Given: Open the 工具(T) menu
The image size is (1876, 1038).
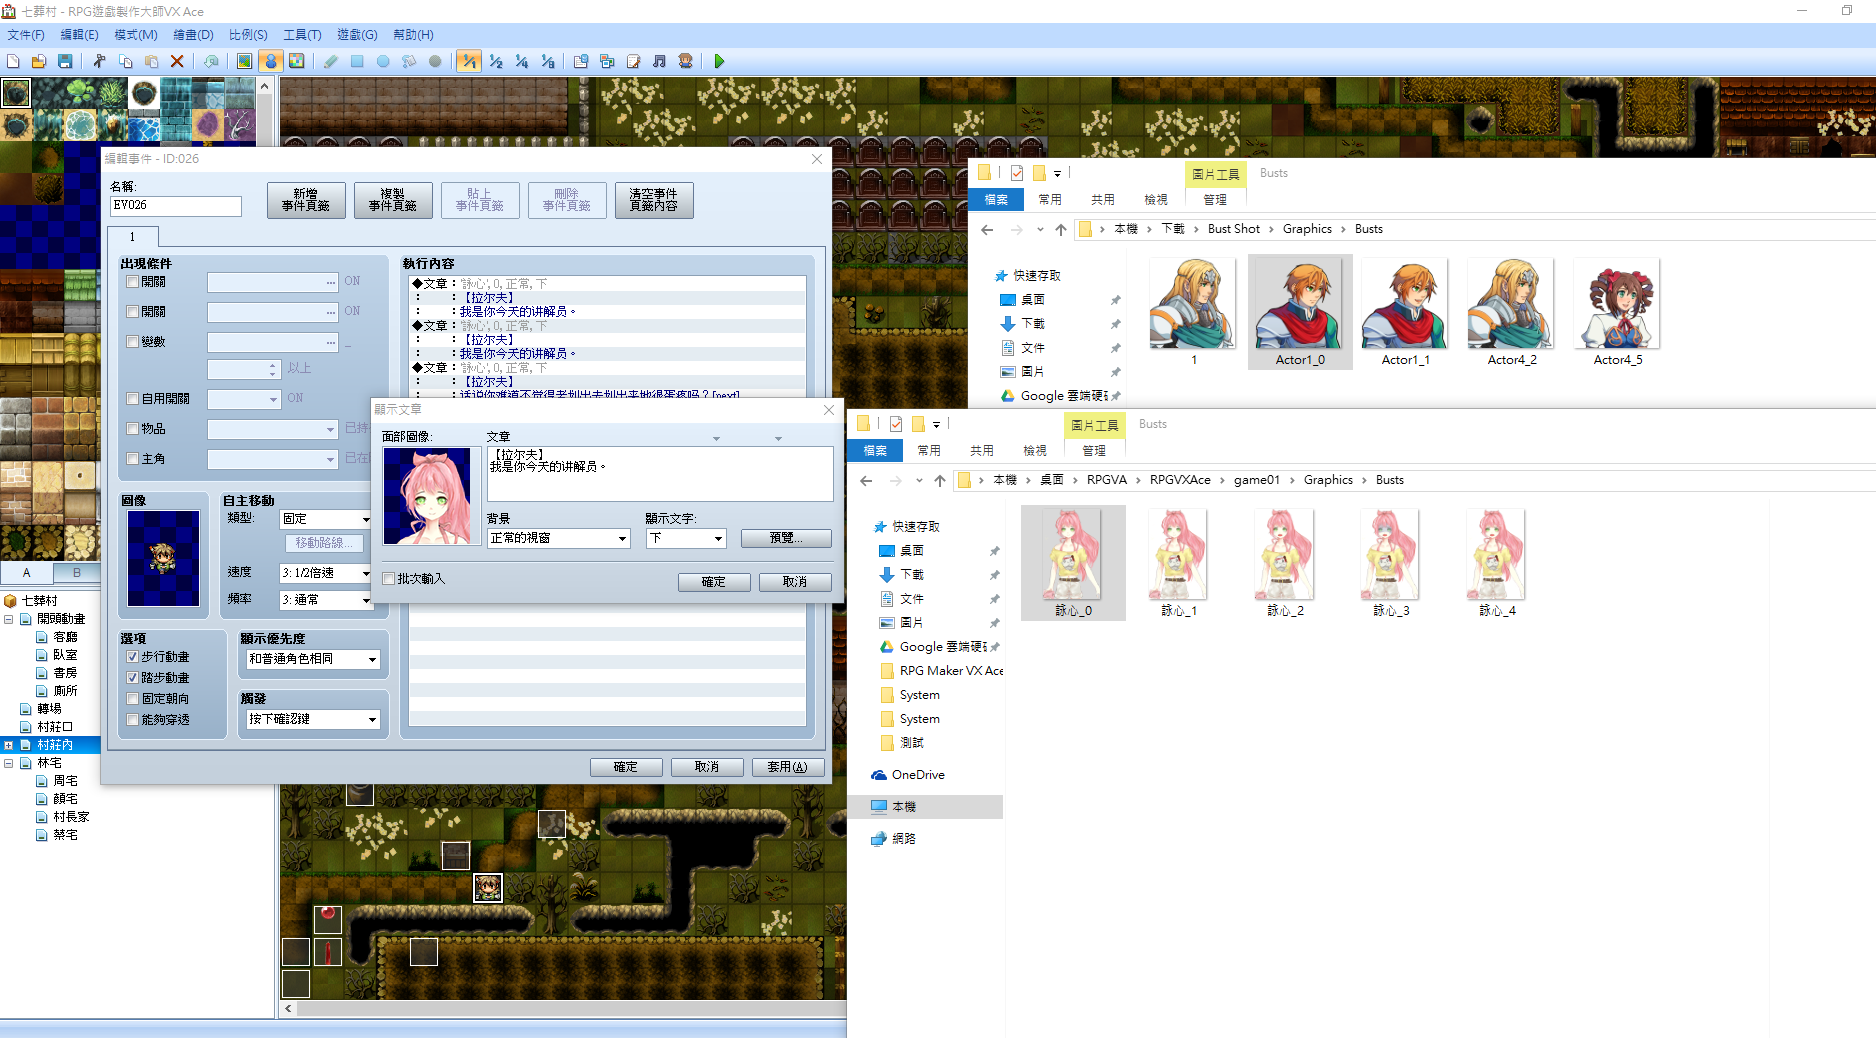Looking at the screenshot, I should pyautogui.click(x=302, y=34).
